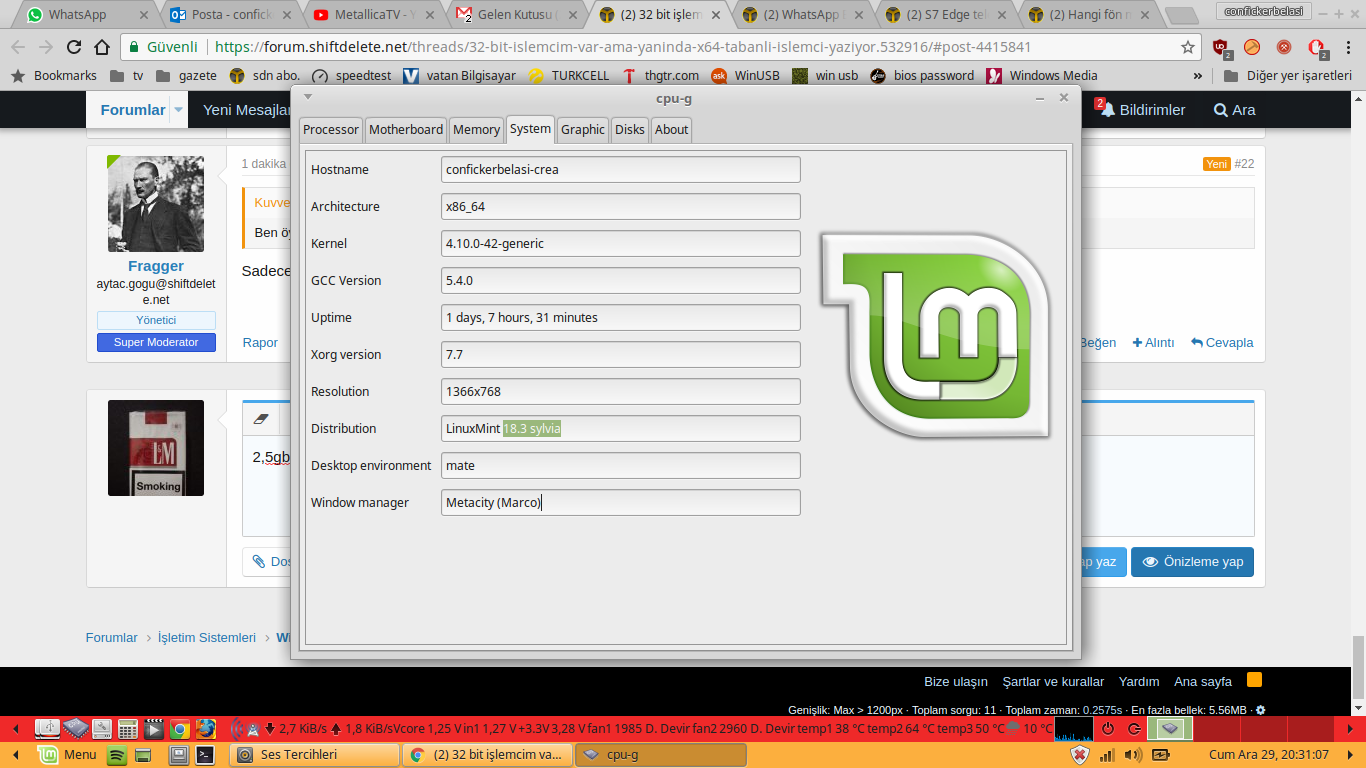
Task: Open the Diğer yer işaretleri folder
Action: [x=1288, y=75]
